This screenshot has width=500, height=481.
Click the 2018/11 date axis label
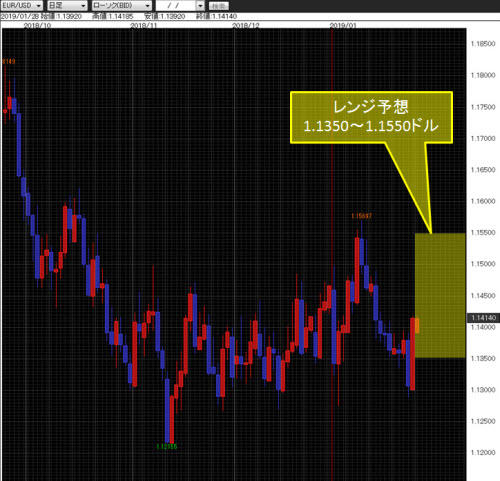tap(143, 25)
